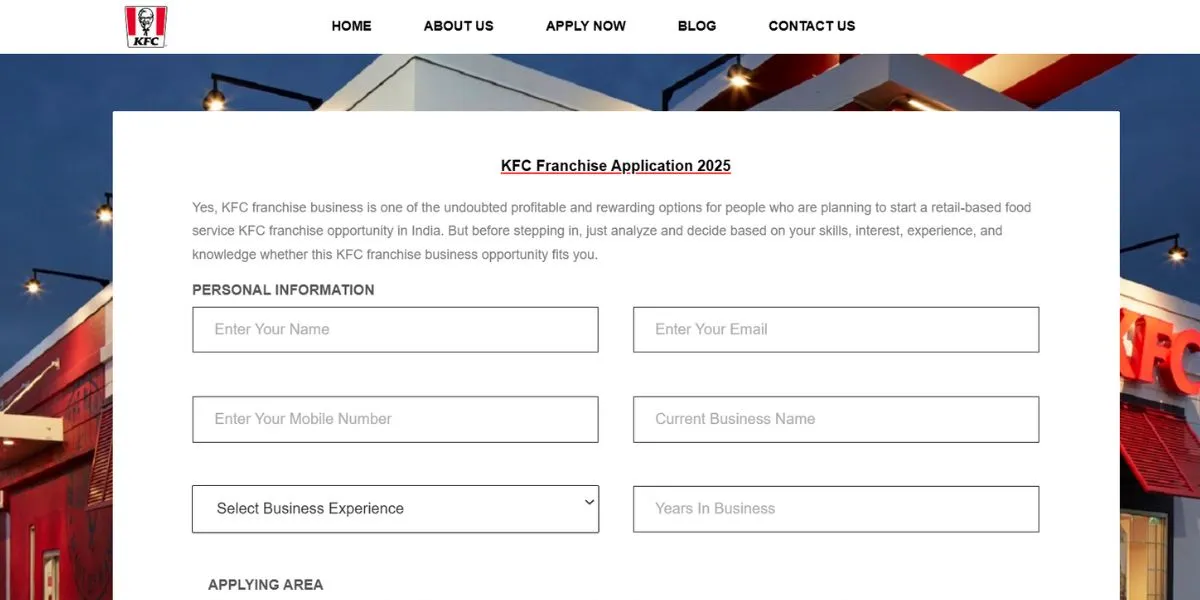Click the Enter Your Email input
This screenshot has height=600, width=1200.
[x=836, y=329]
